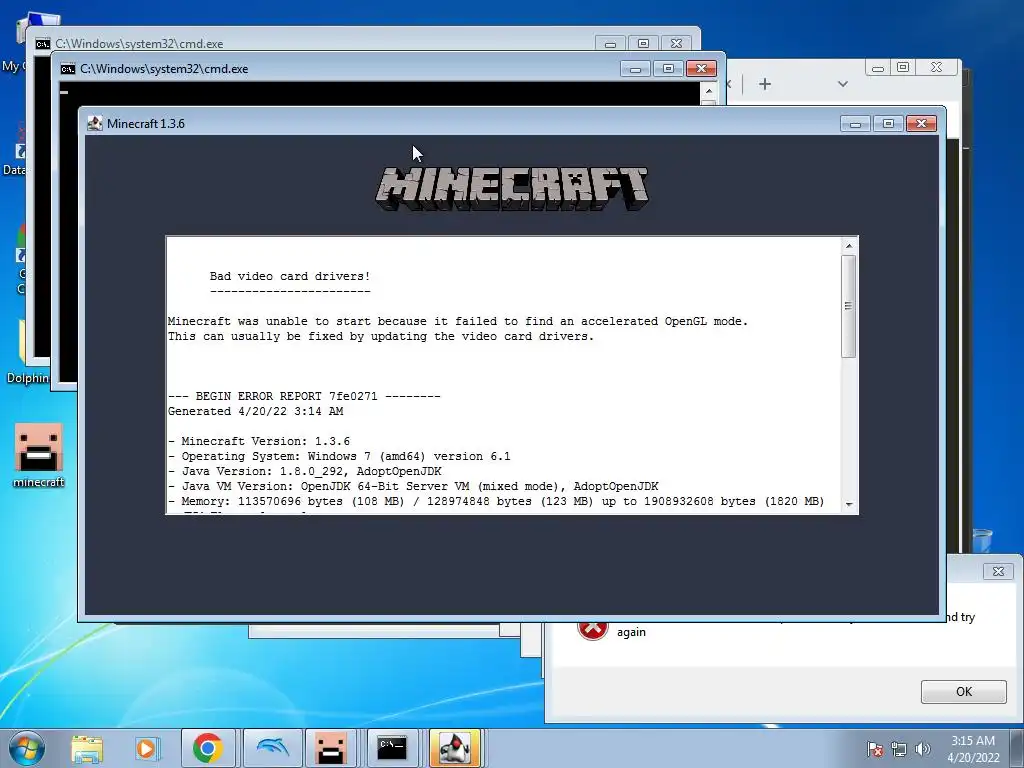Click the error report vertical scrollbar thumb
This screenshot has height=768, width=1024.
click(848, 306)
